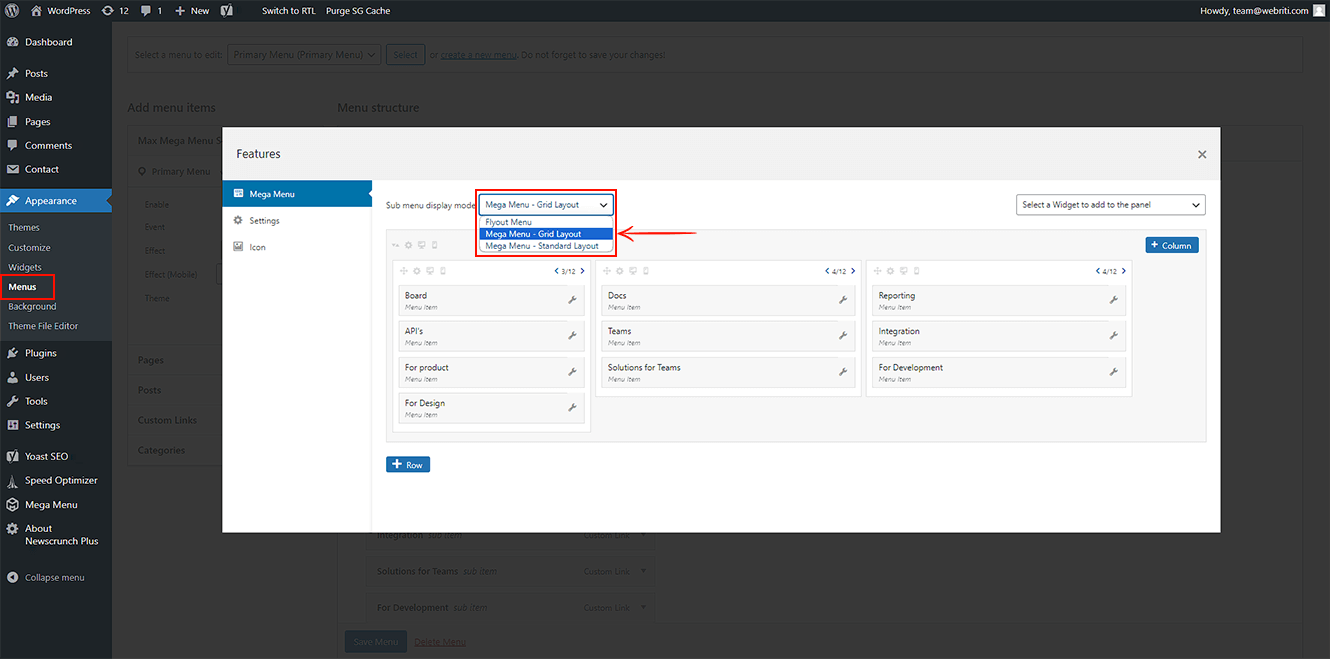Open settings wrench for Docs menu item
1330x659 pixels.
pyautogui.click(x=843, y=300)
